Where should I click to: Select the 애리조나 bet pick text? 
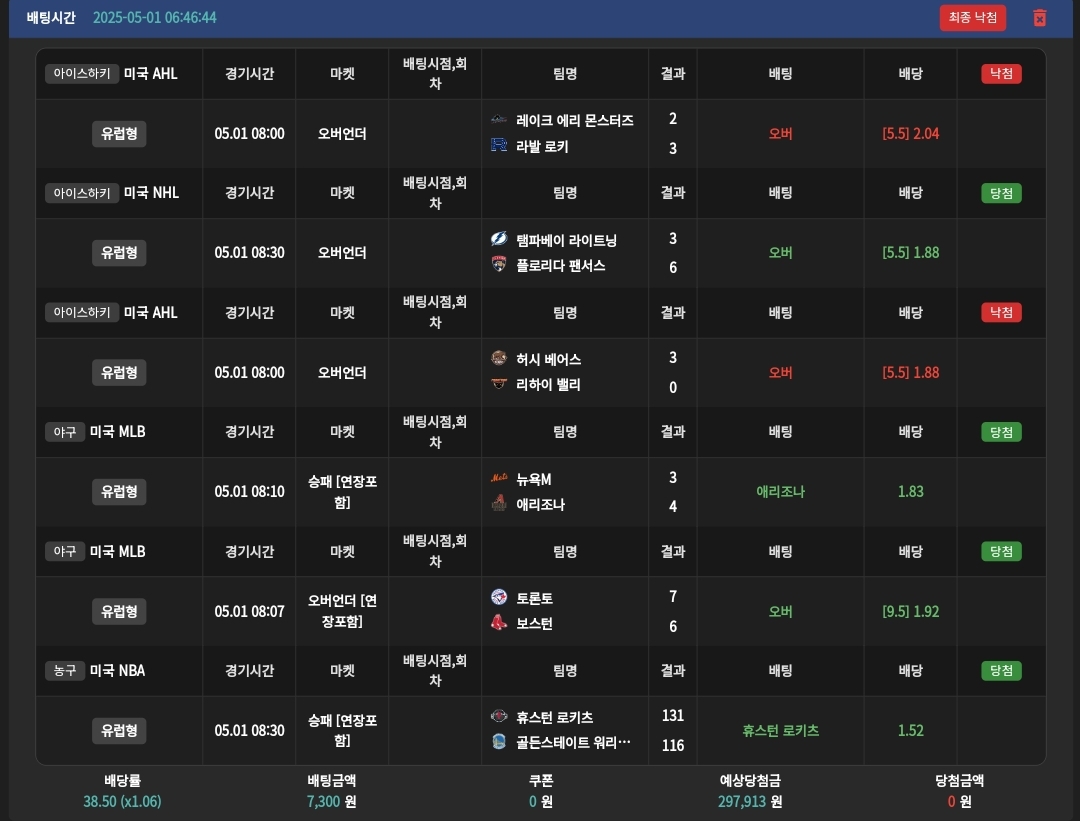coord(780,492)
